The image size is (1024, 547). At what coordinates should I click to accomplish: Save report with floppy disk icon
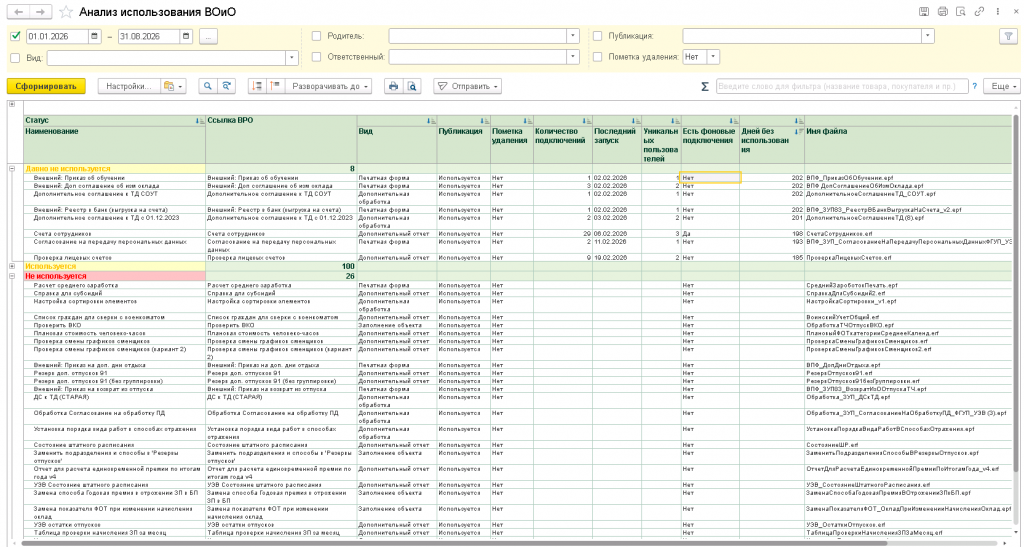click(924, 12)
